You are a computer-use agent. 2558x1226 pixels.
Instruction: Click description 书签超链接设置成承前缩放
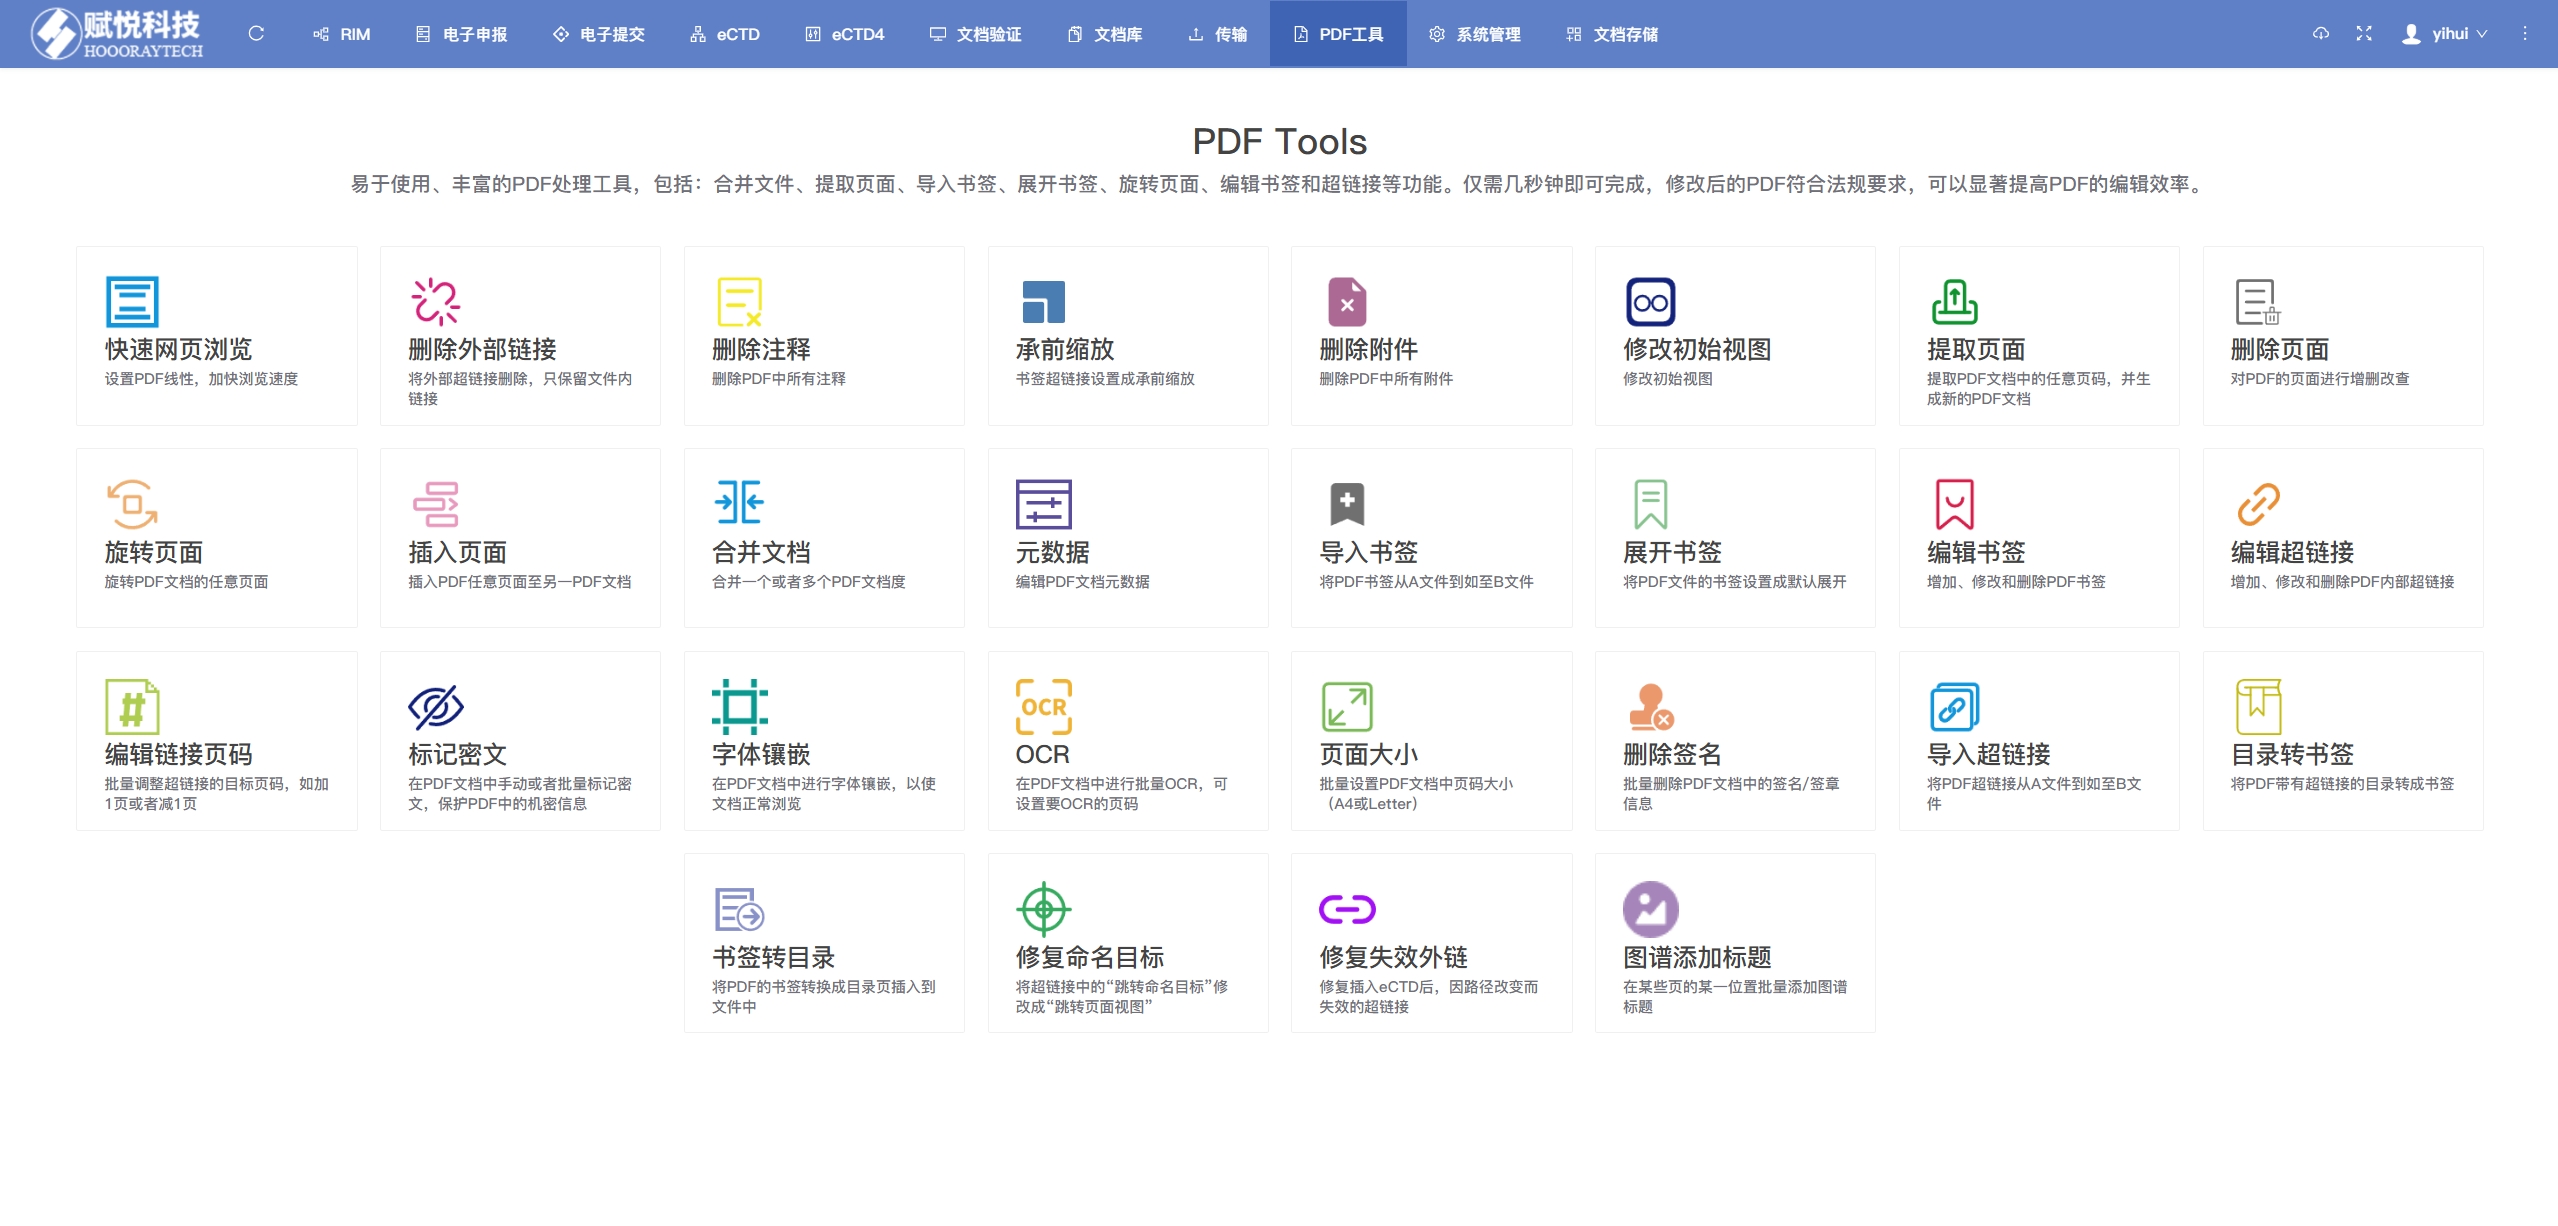[1105, 379]
